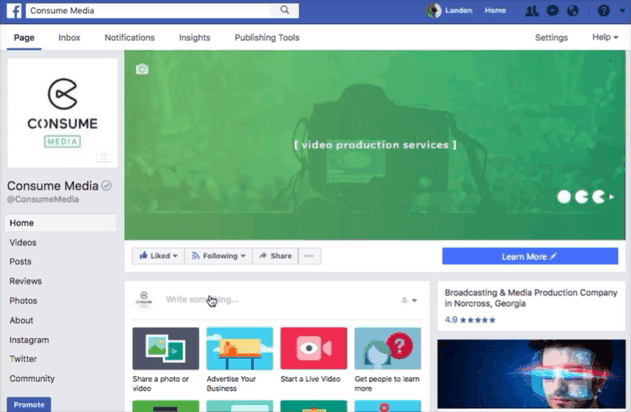Open the Insights tab
The image size is (631, 412).
tap(194, 38)
